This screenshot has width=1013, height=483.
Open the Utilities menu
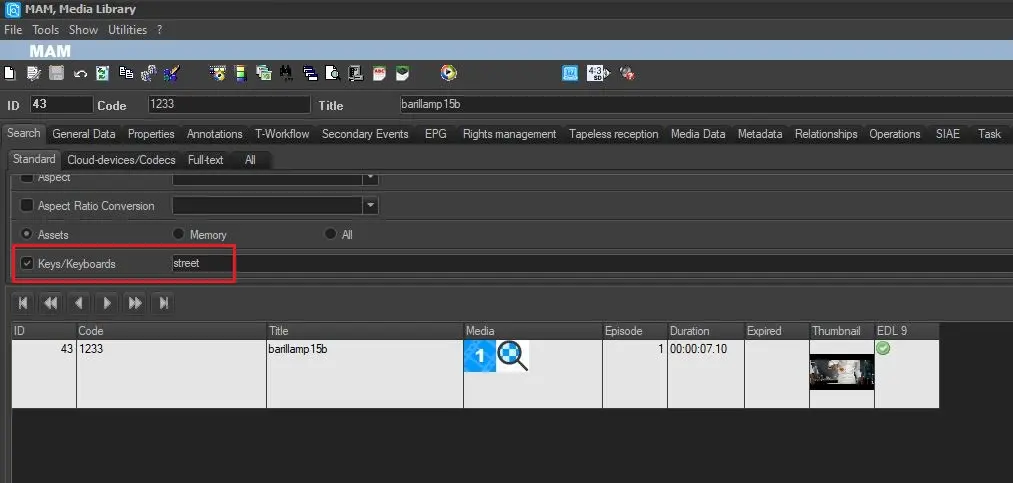point(127,30)
